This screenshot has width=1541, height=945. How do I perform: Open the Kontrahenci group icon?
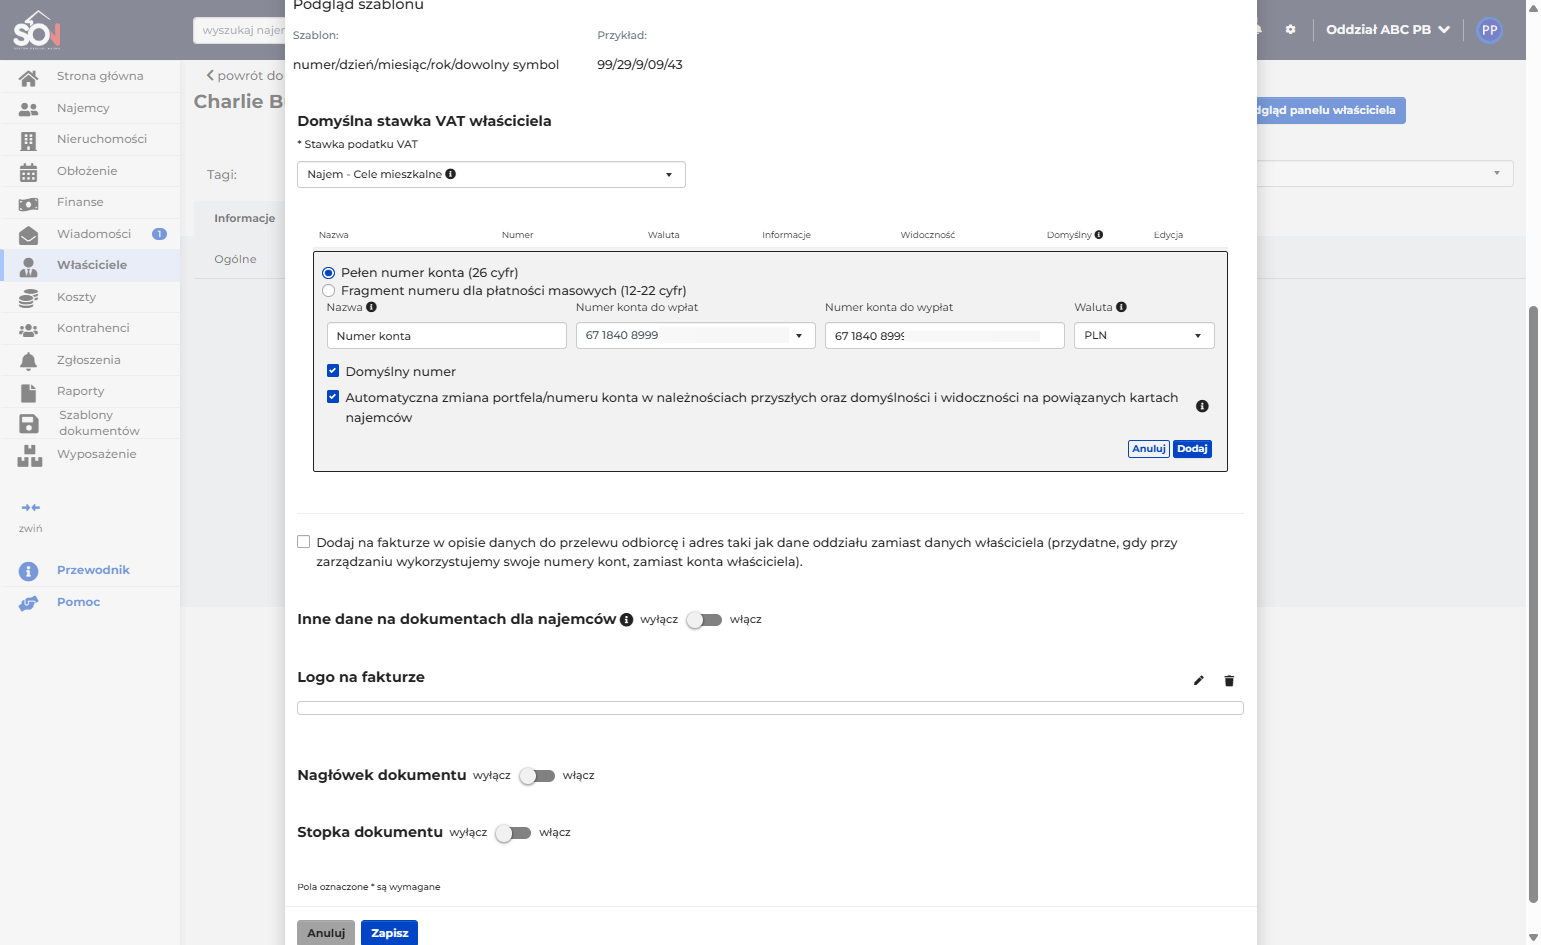pyautogui.click(x=28, y=329)
